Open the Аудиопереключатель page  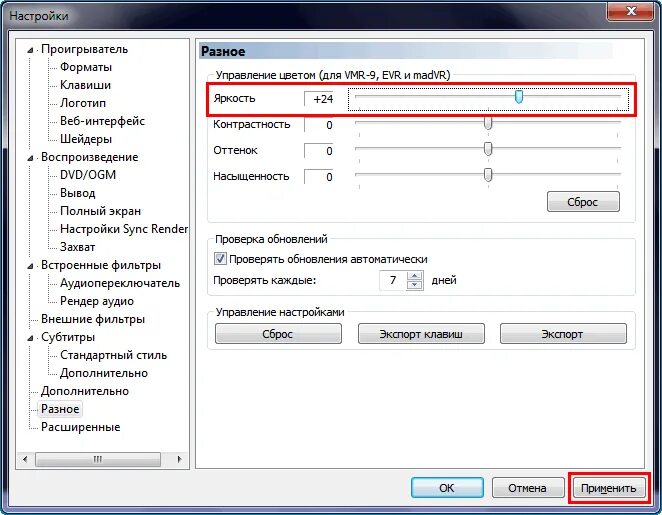pyautogui.click(x=120, y=283)
